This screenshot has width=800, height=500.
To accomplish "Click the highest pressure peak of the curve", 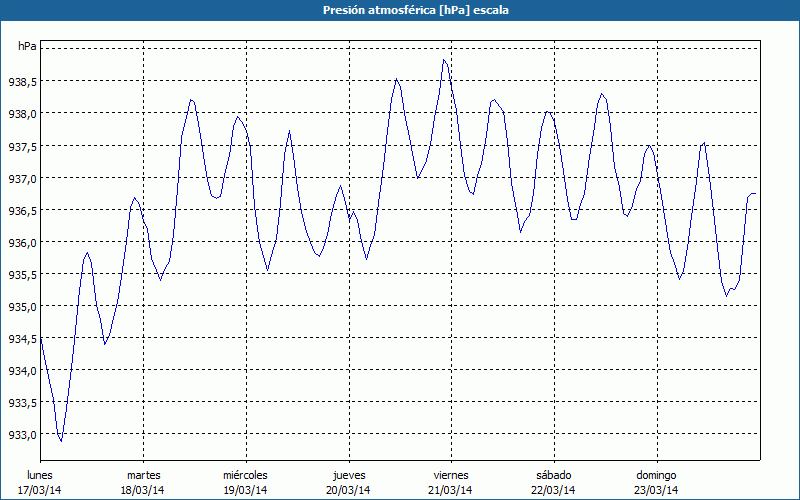I will click(444, 60).
